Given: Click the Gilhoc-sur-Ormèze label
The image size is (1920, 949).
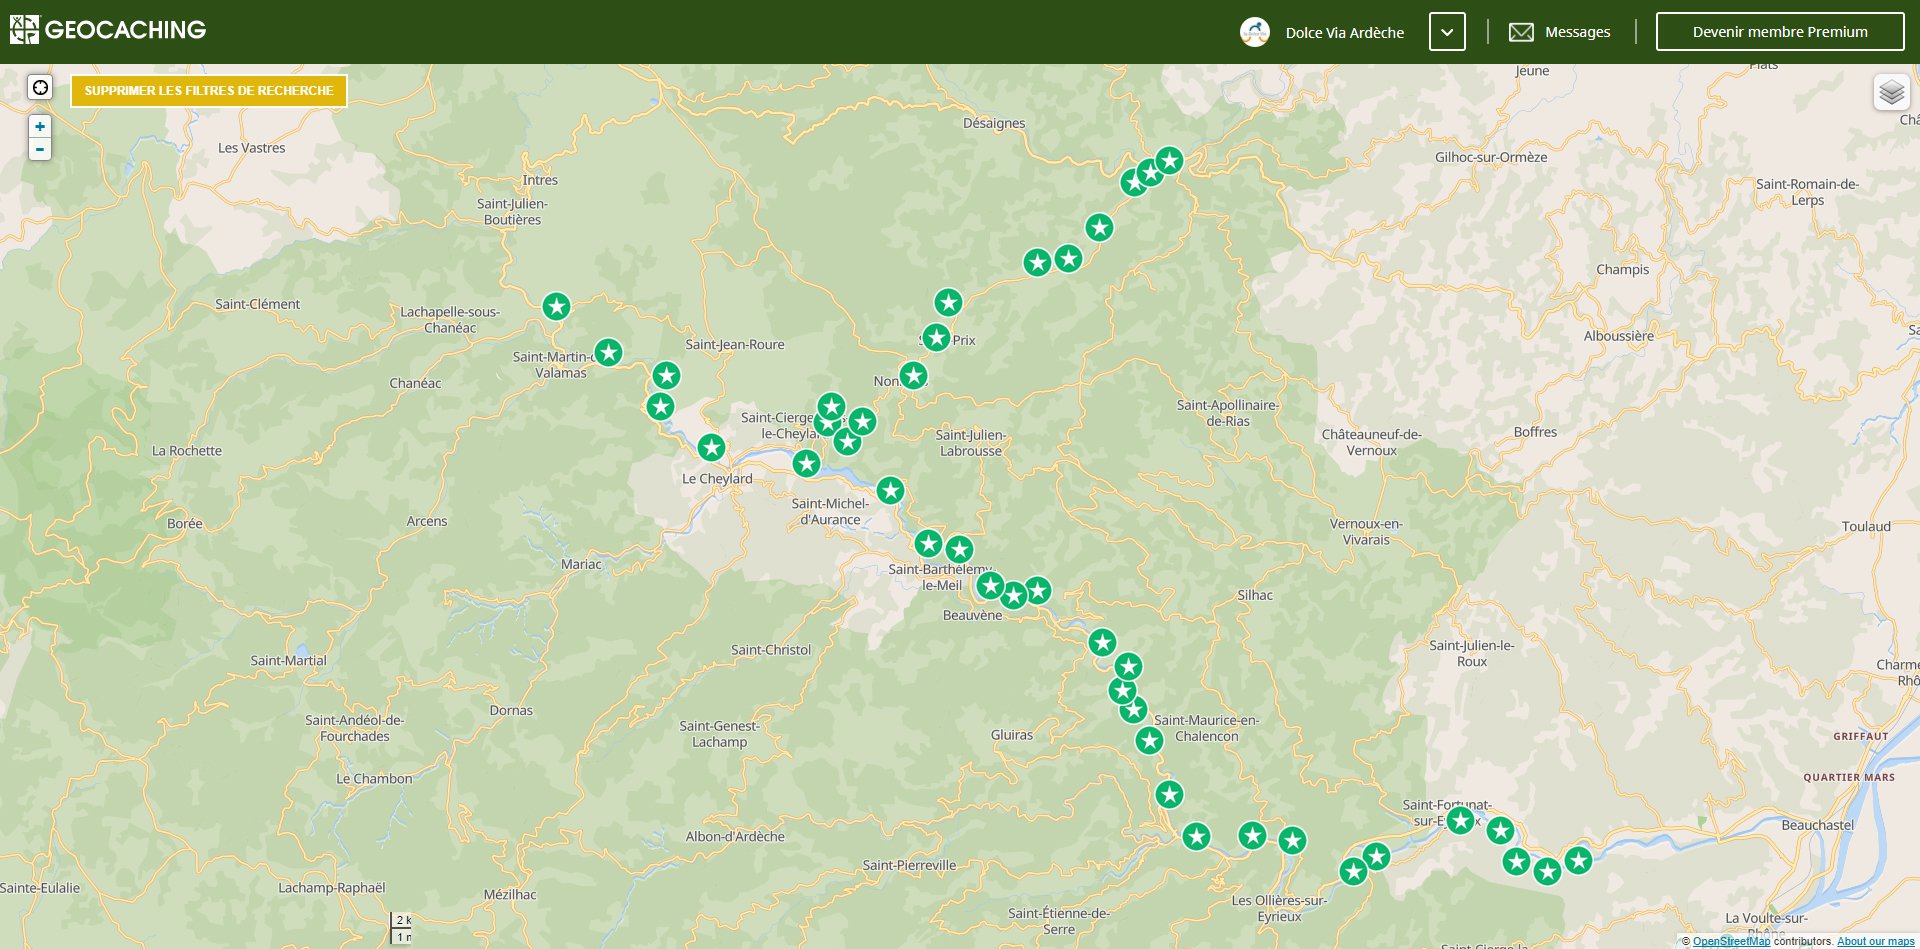Looking at the screenshot, I should point(1491,158).
